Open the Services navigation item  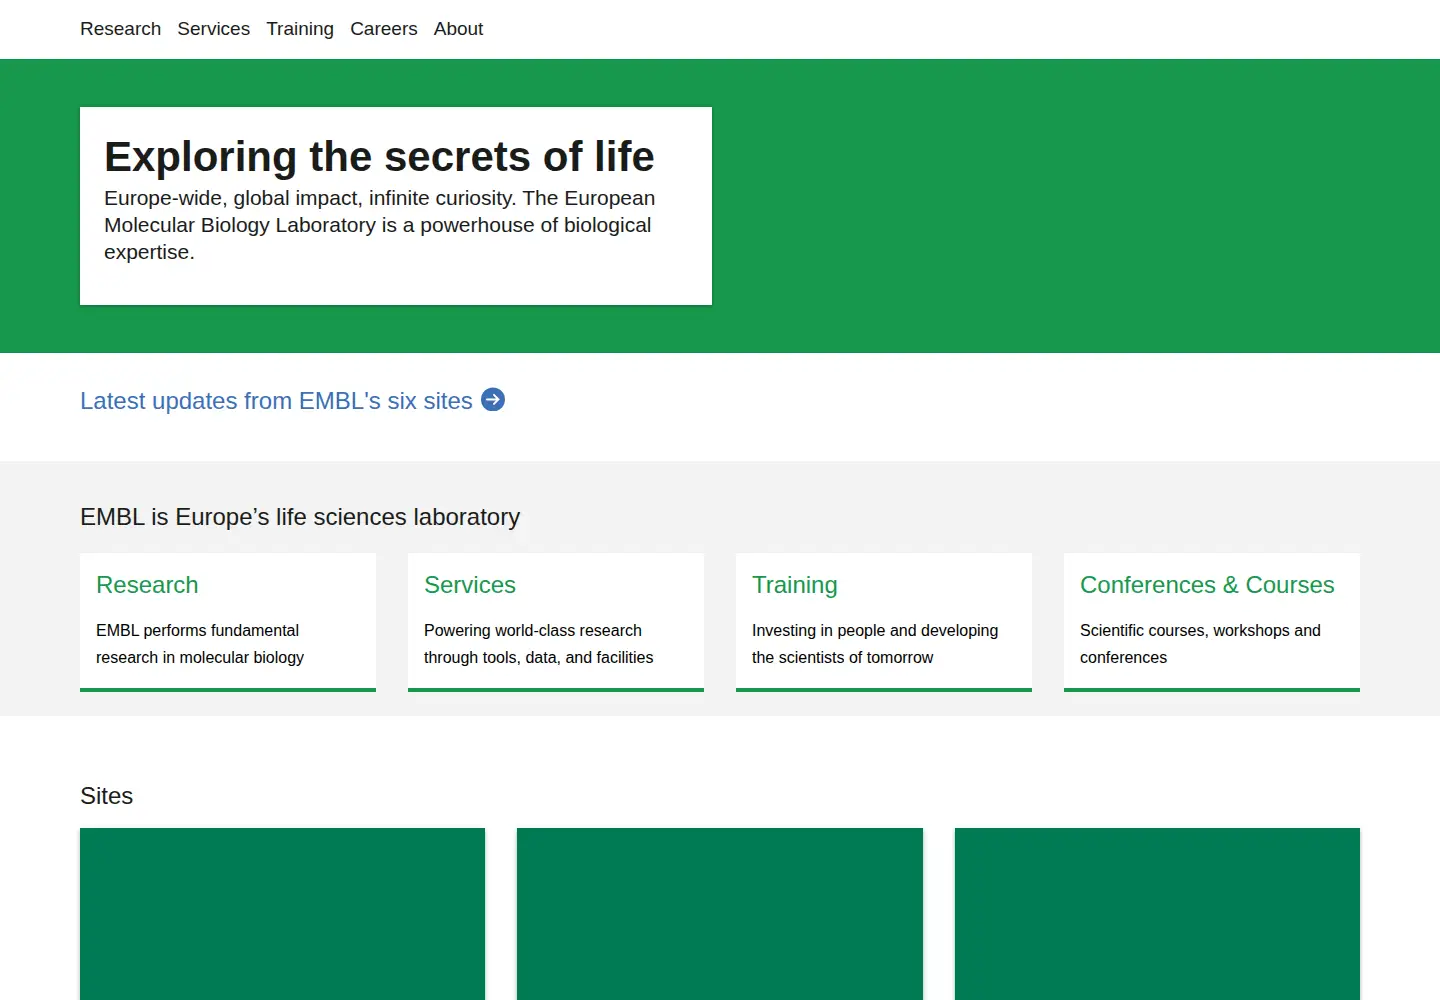pos(213,29)
